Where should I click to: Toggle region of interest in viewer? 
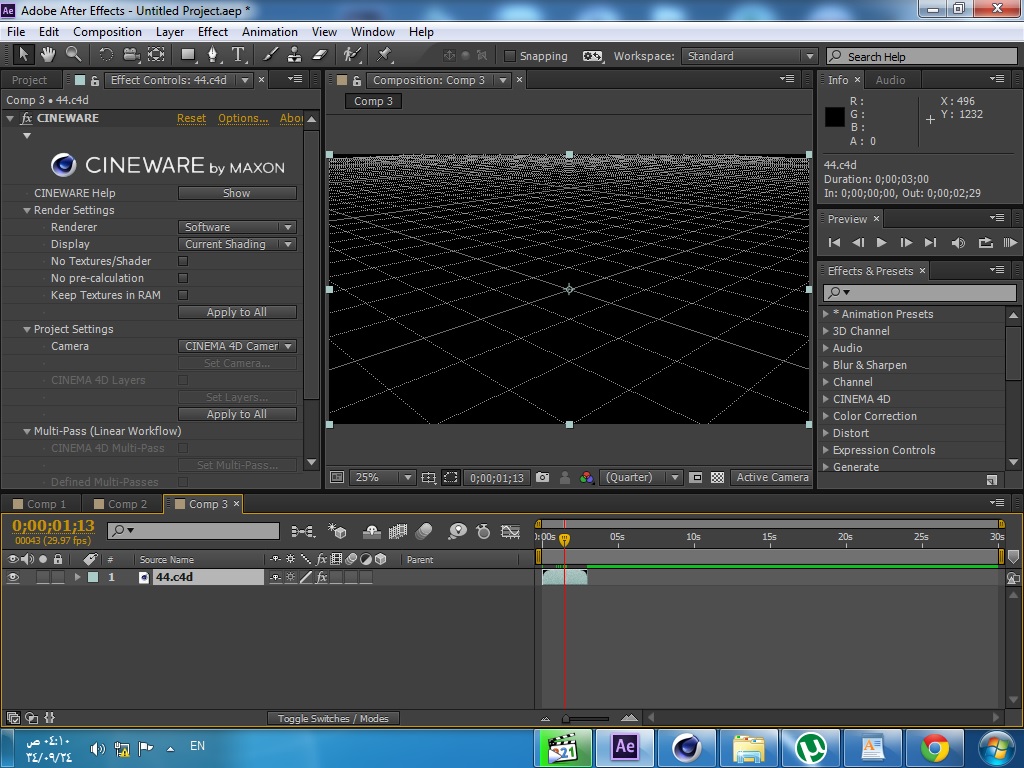(451, 477)
